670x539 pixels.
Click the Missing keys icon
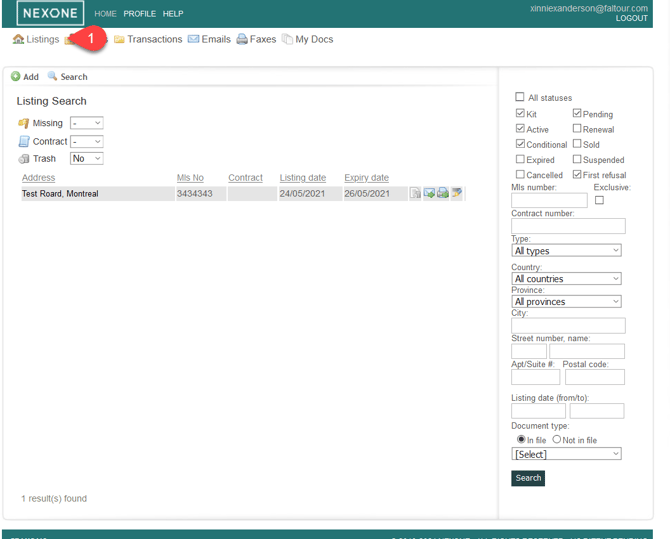(x=24, y=123)
